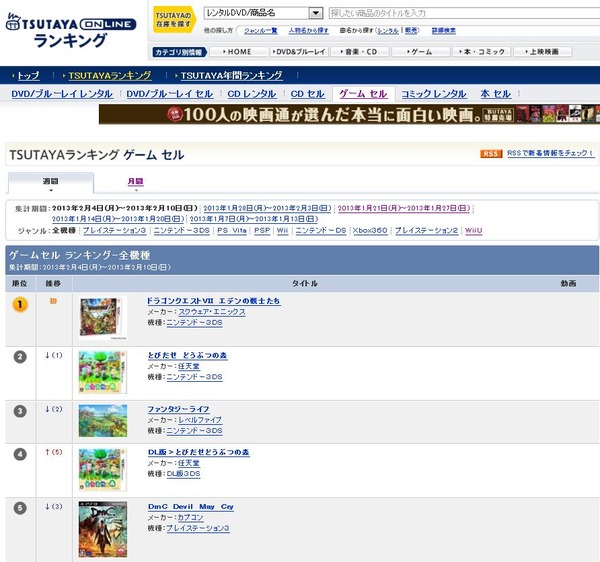Viewport: 600px width, 562px height.
Task: Open period 2013年1月28日～2月3日
Action: click(267, 209)
